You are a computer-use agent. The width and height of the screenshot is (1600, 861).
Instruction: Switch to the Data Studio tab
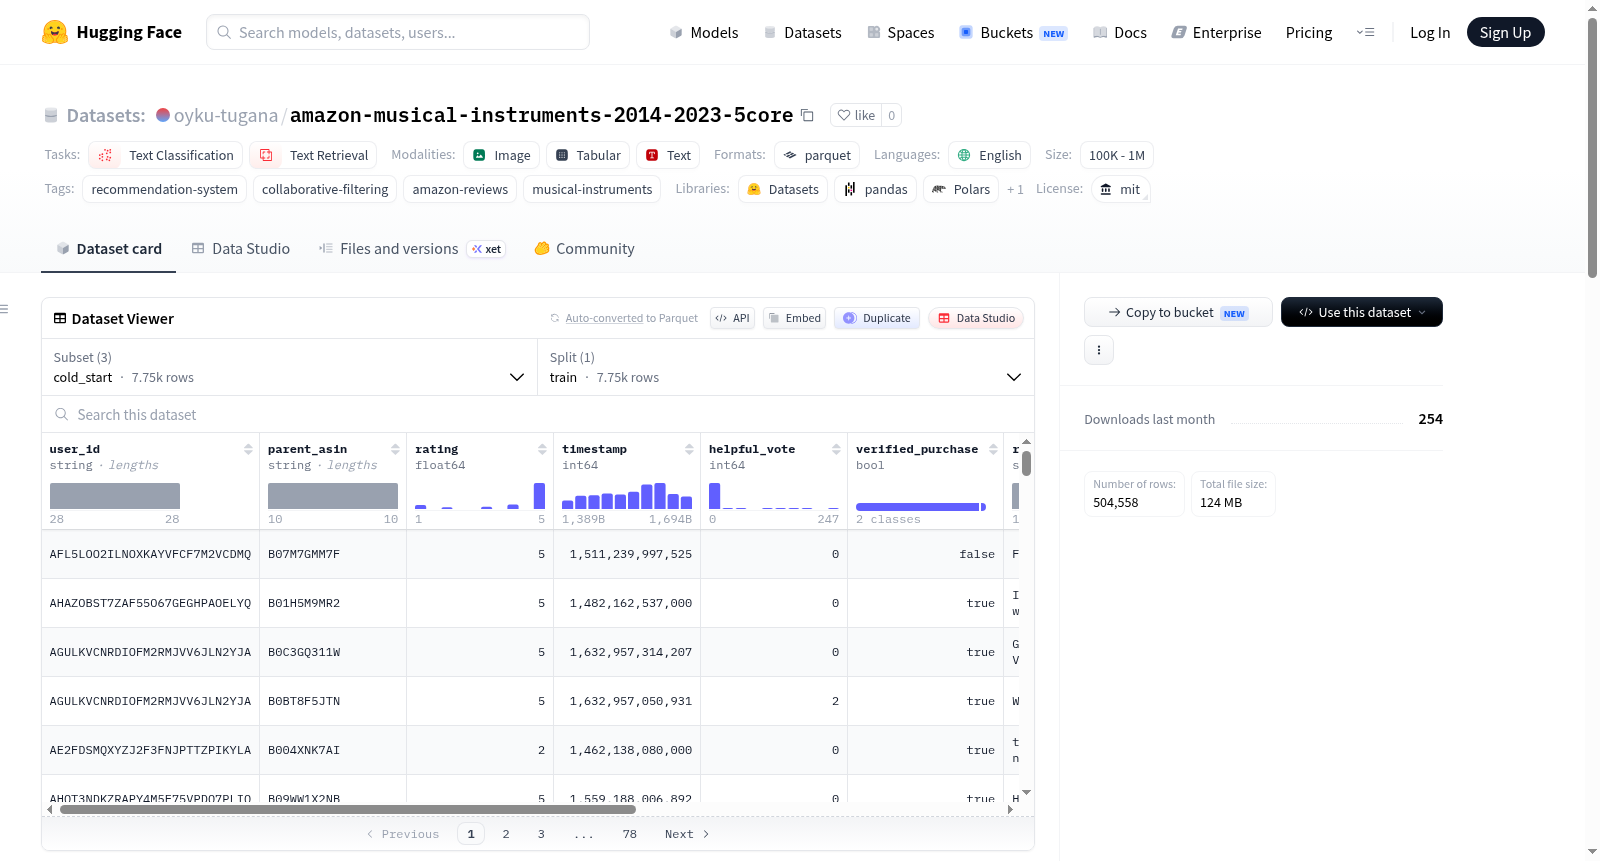click(x=240, y=249)
